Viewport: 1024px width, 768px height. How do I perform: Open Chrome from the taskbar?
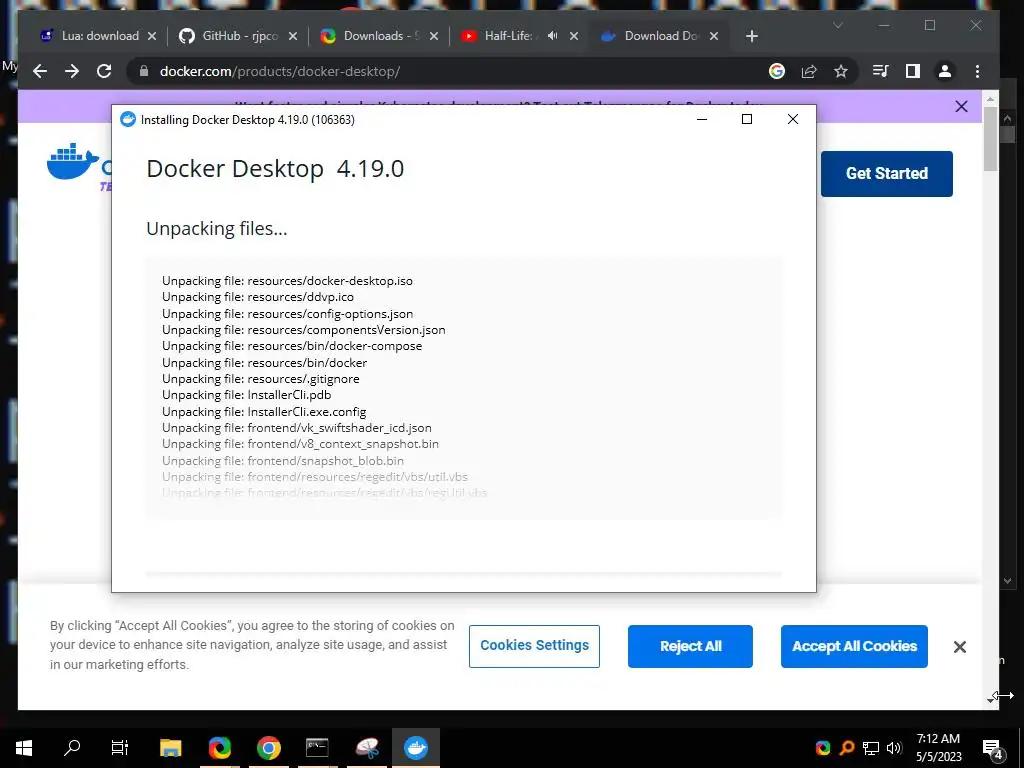pyautogui.click(x=268, y=748)
